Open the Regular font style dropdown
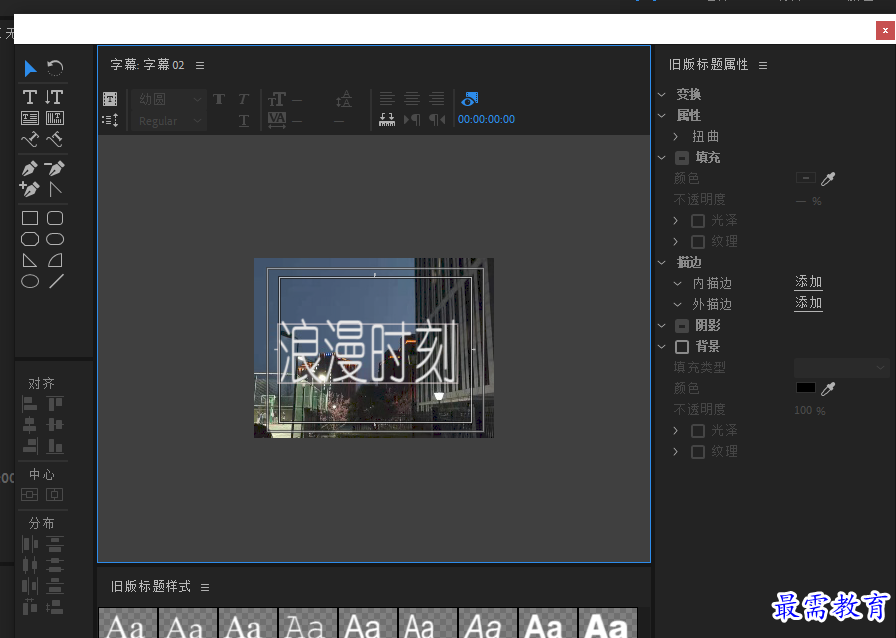 pos(169,121)
